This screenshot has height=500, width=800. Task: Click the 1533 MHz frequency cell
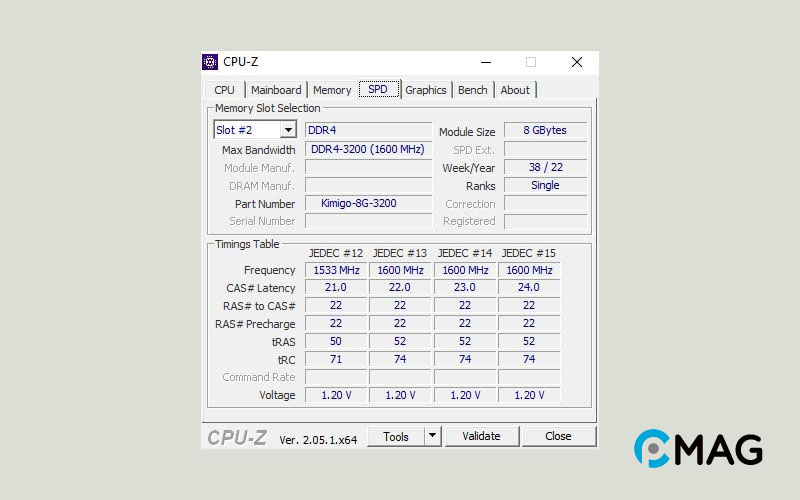coord(336,270)
